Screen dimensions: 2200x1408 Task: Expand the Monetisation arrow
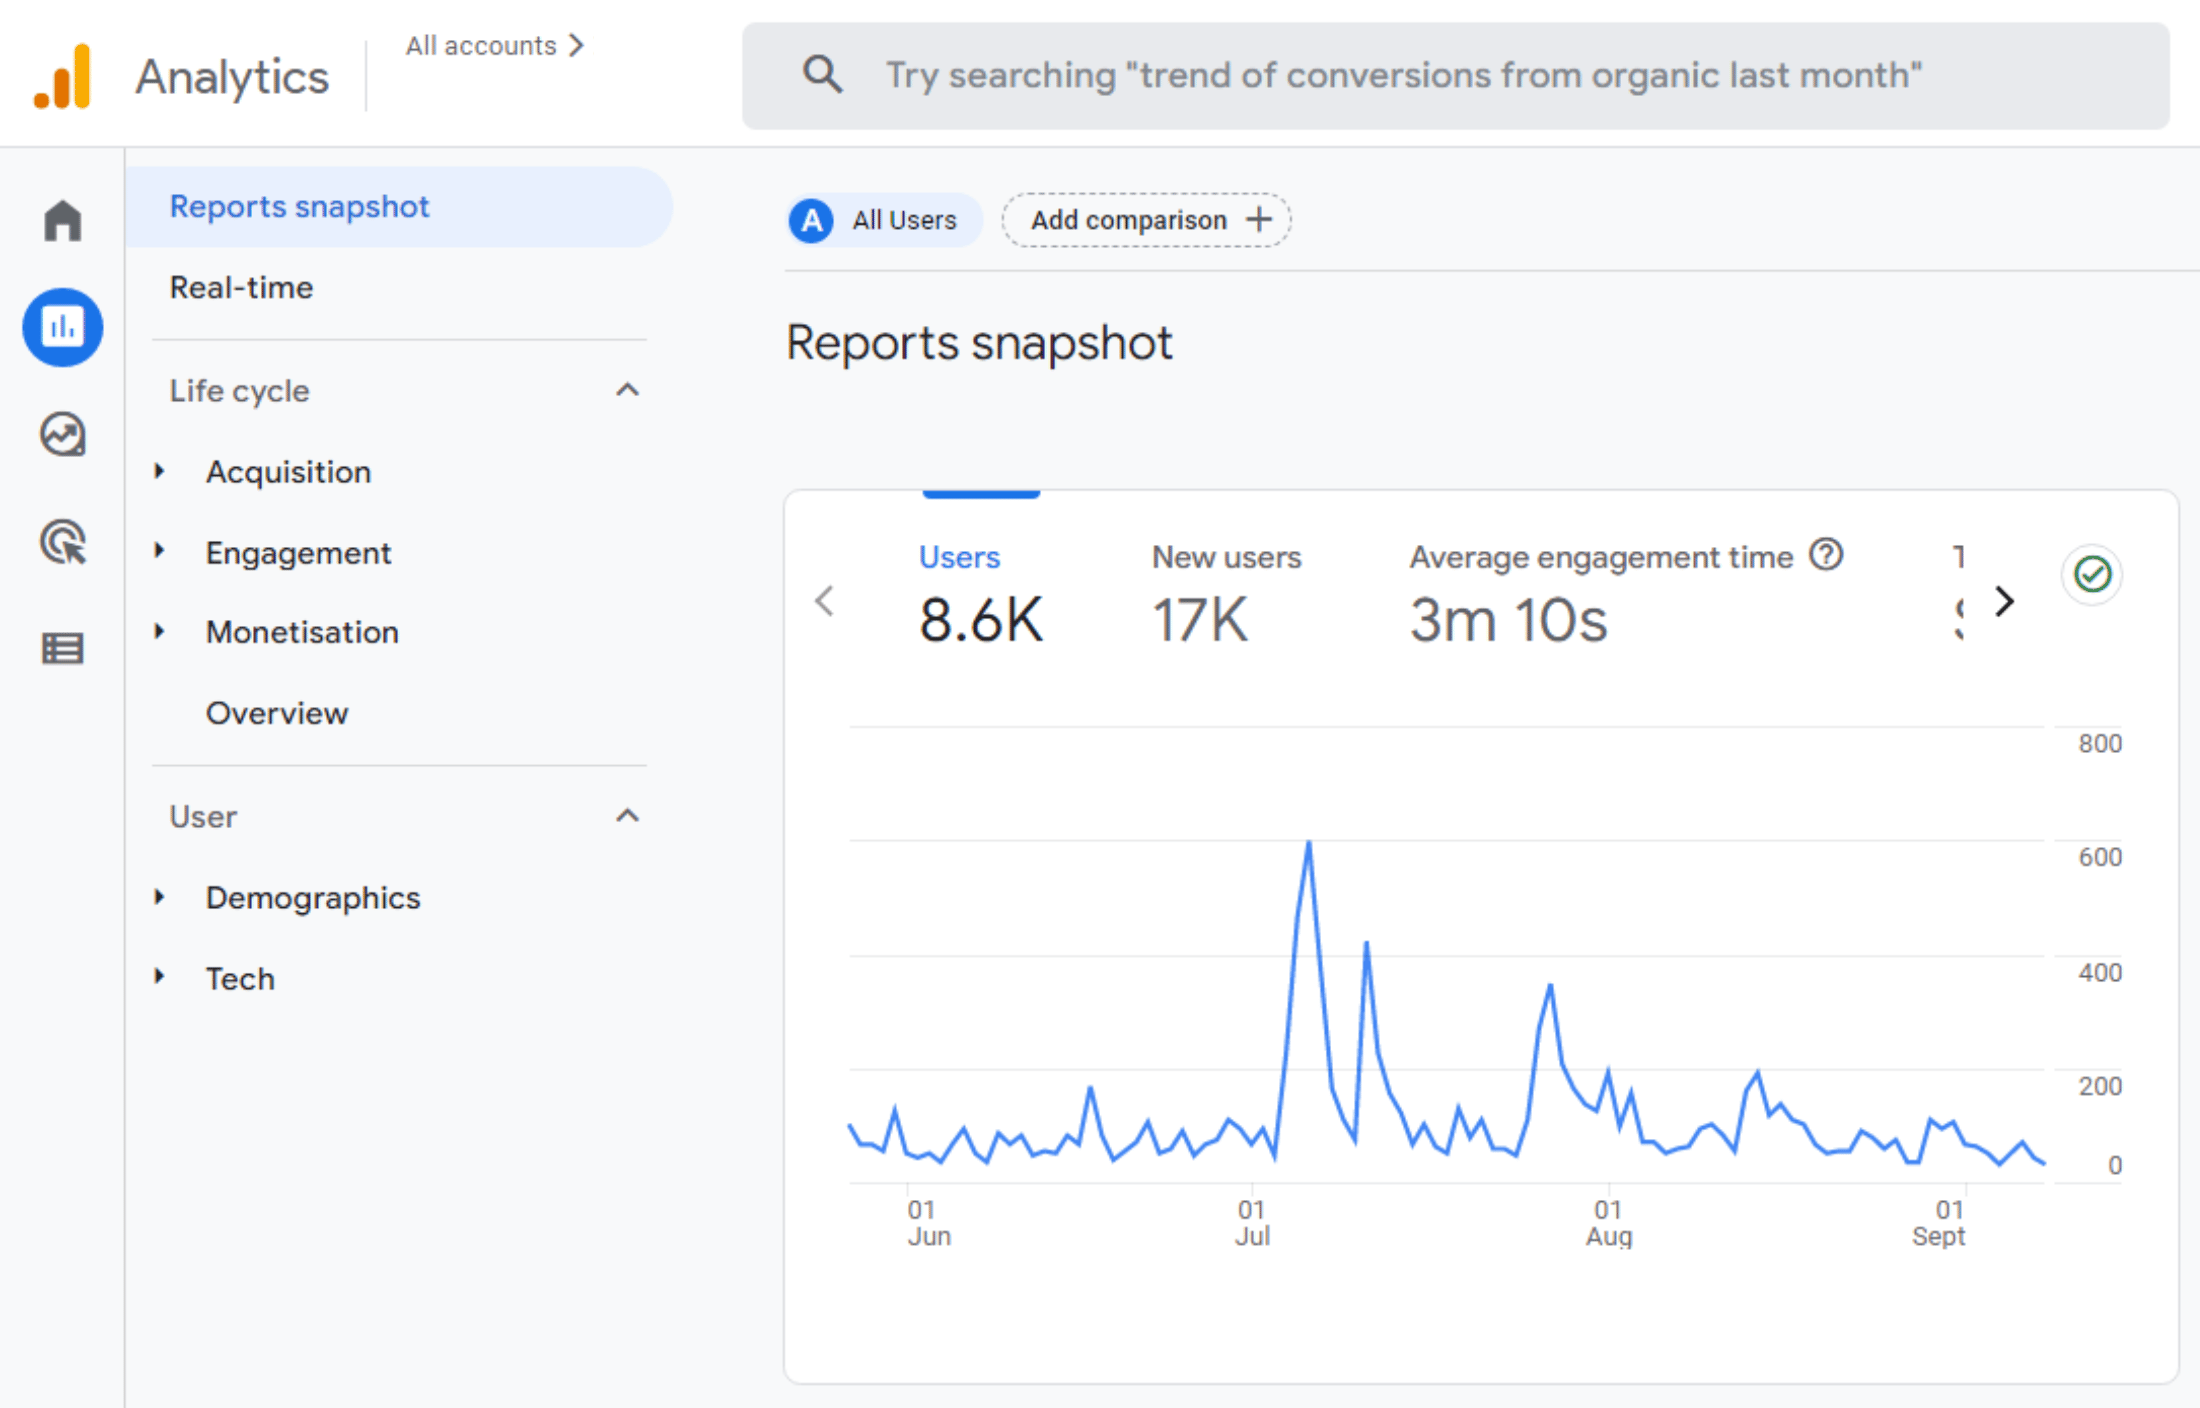coord(159,631)
